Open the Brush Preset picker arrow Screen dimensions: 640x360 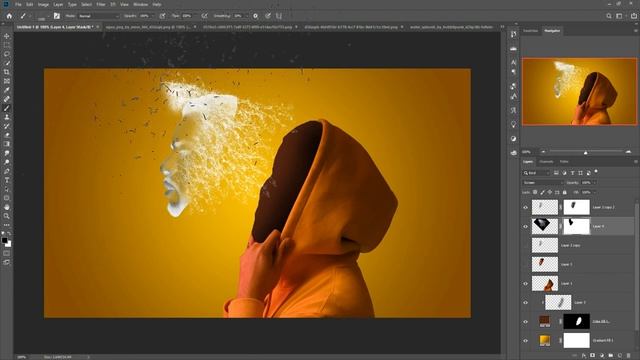pos(48,16)
